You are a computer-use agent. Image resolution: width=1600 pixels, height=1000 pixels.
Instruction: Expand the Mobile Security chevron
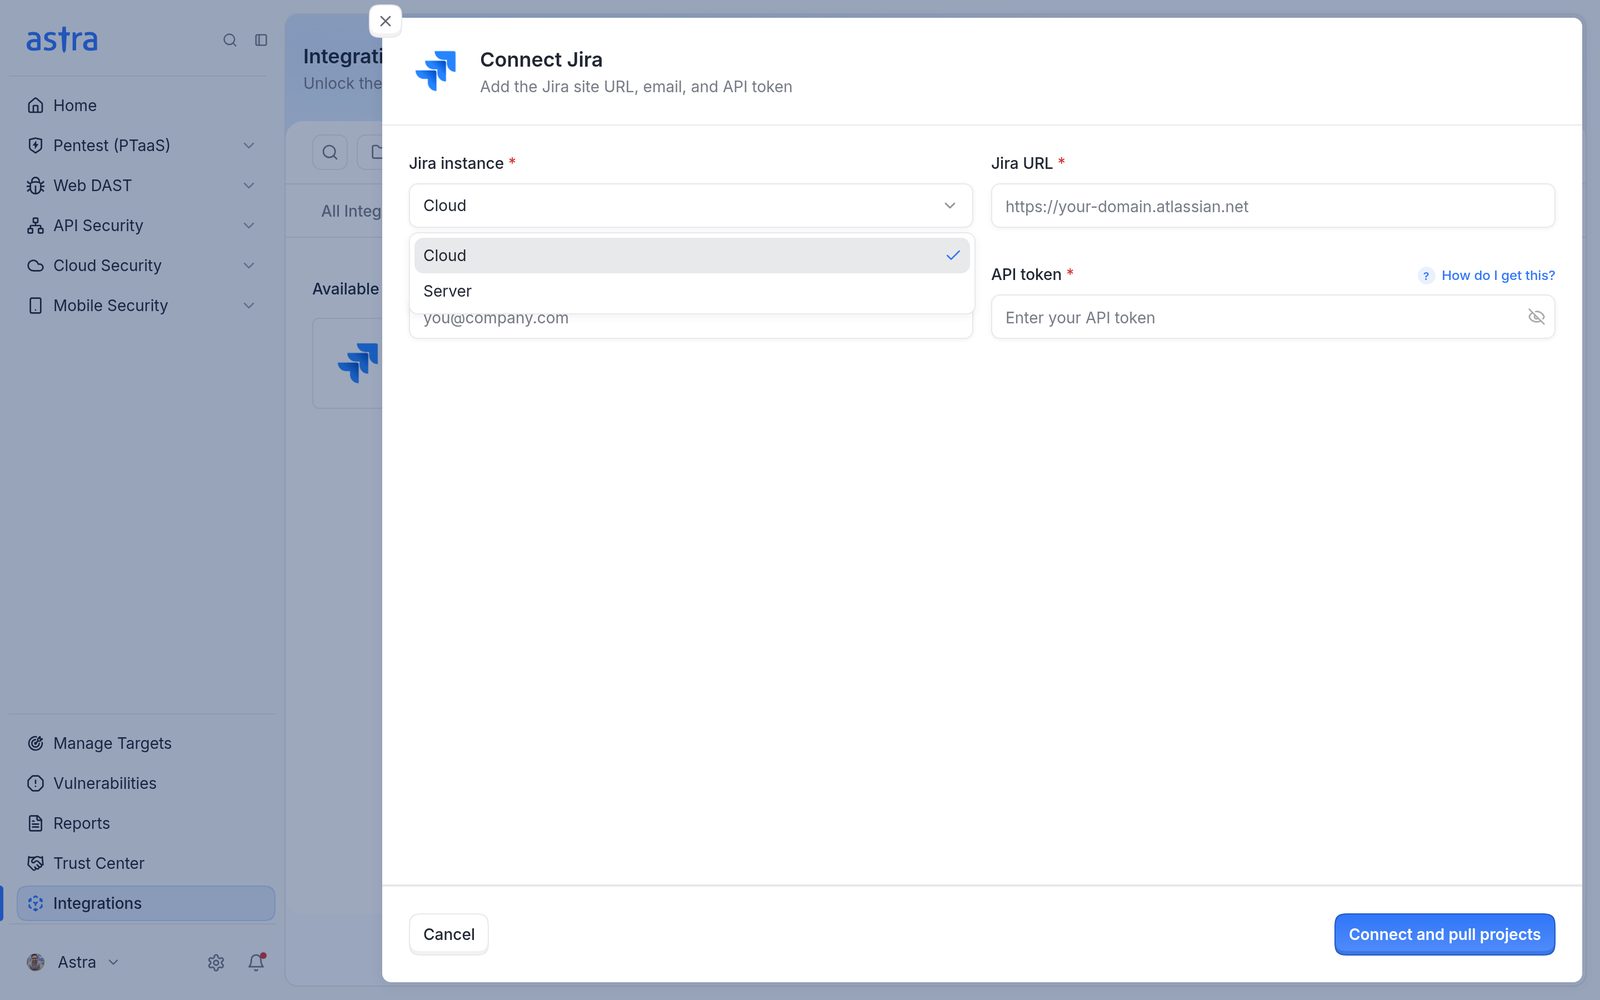tap(249, 305)
